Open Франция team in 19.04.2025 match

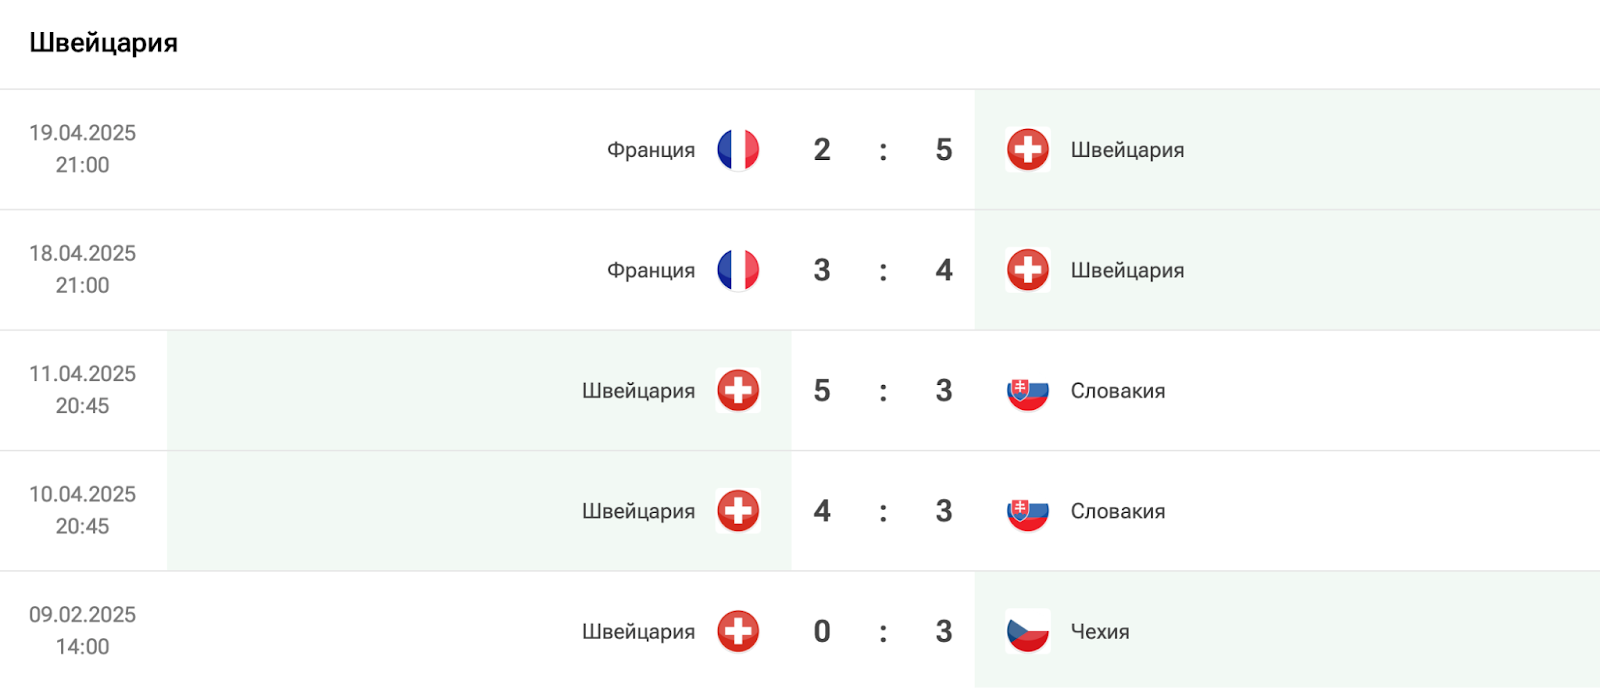point(651,150)
